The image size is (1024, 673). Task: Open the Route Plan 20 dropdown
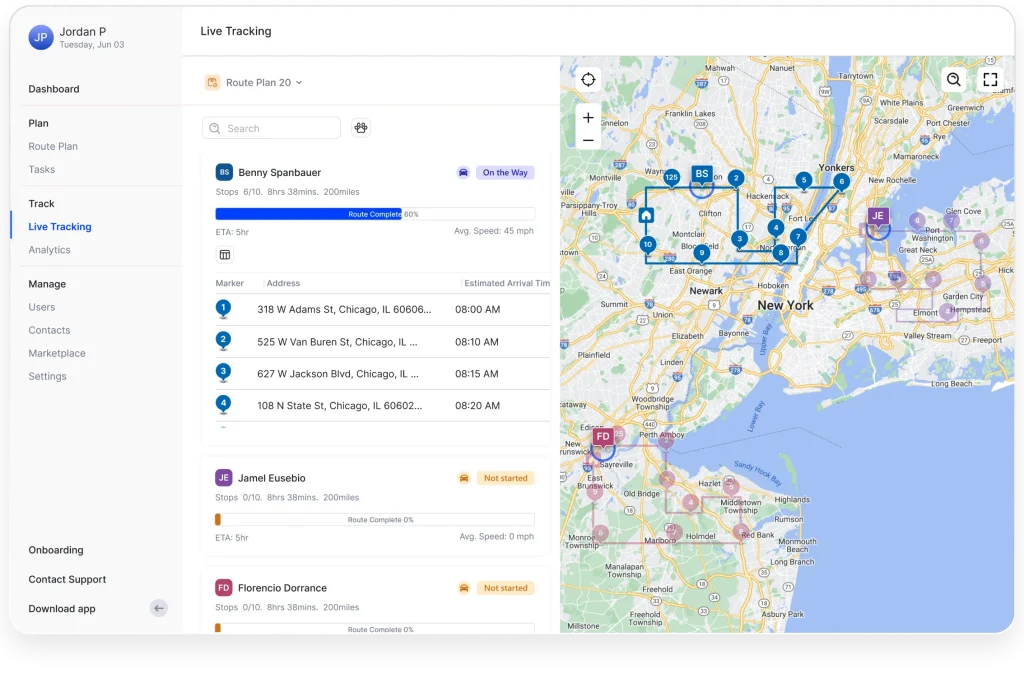(263, 83)
